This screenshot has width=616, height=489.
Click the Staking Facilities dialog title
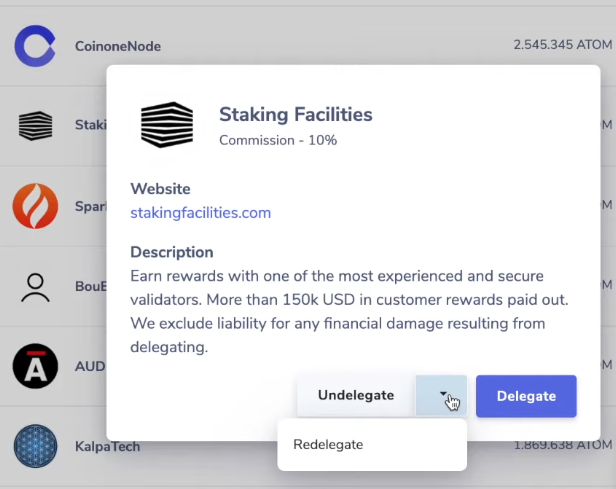coord(295,115)
